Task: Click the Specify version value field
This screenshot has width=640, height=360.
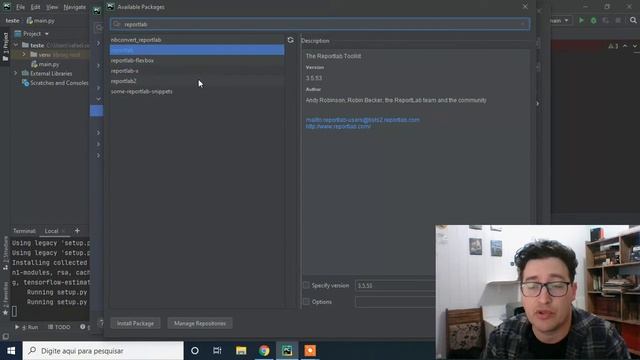Action: (x=395, y=285)
